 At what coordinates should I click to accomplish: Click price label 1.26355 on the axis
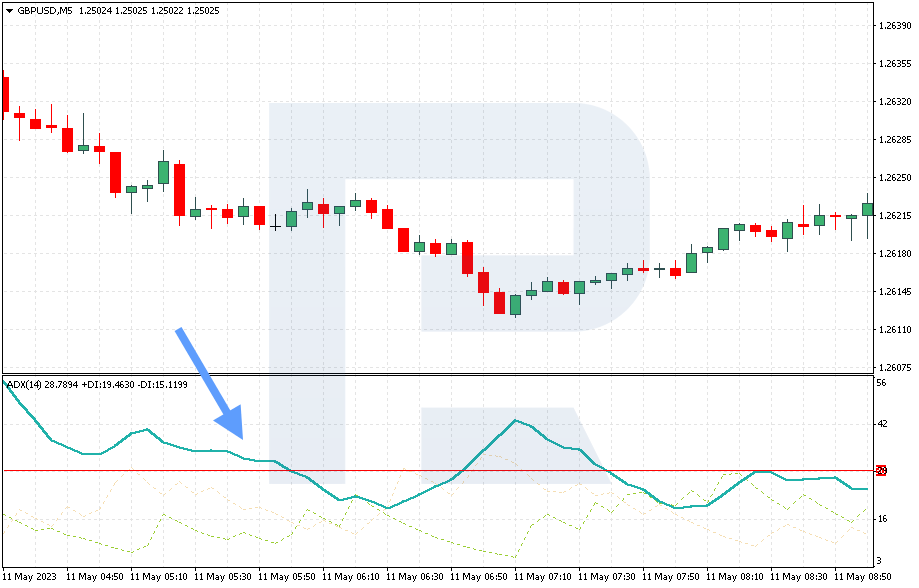click(895, 64)
